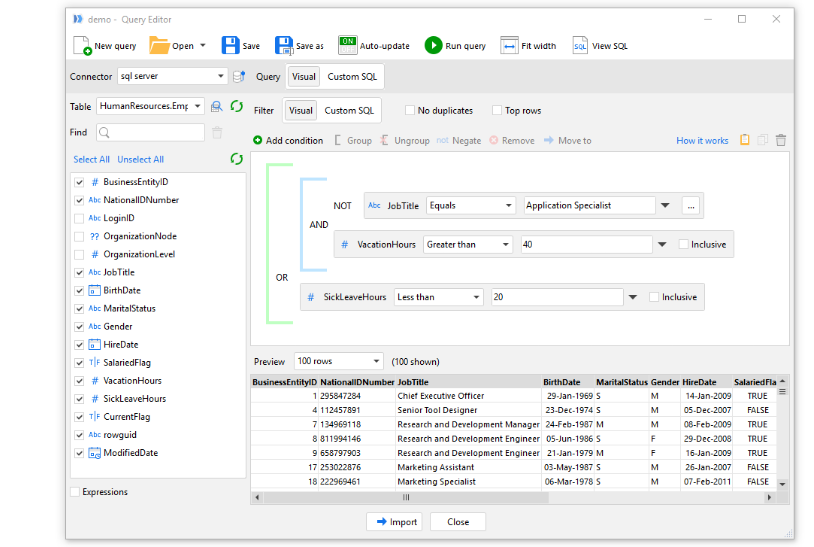Viewport: 814px width, 547px height.
Task: Enable the No duplicates checkbox
Action: 410,111
